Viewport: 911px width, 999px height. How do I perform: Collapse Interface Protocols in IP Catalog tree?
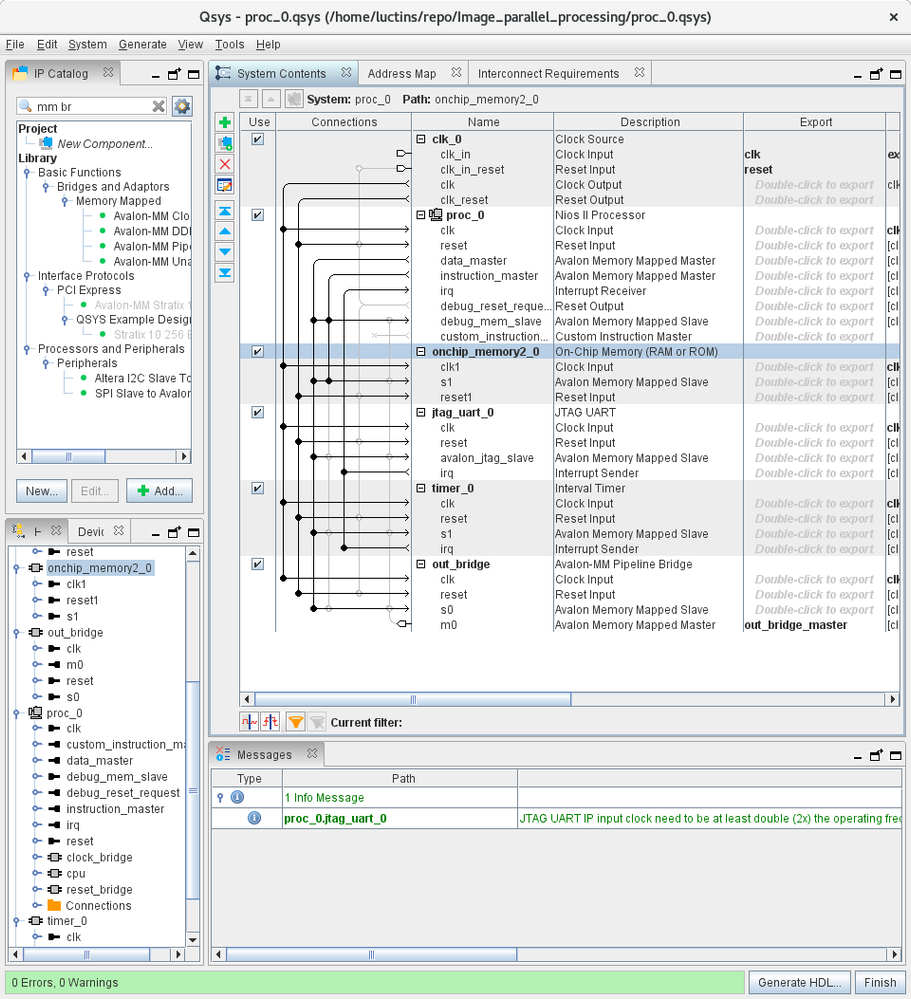click(x=28, y=276)
